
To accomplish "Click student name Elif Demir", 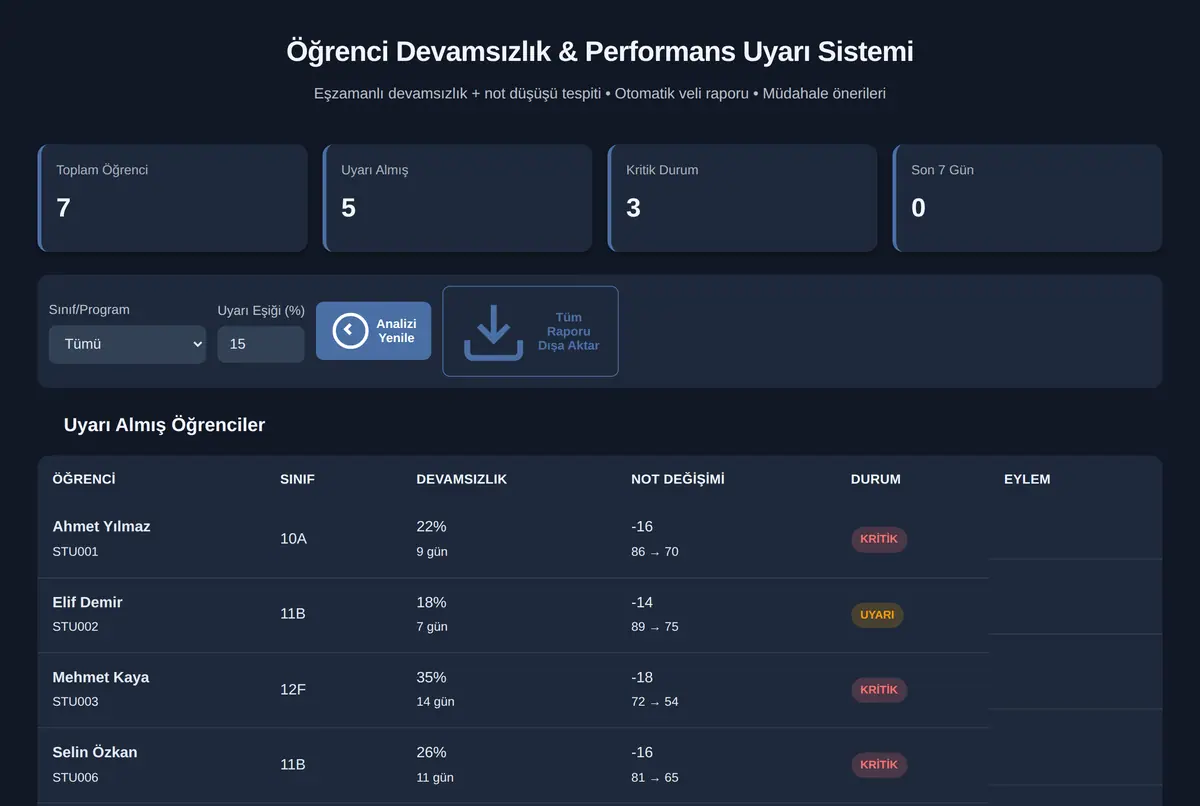I will [87, 602].
